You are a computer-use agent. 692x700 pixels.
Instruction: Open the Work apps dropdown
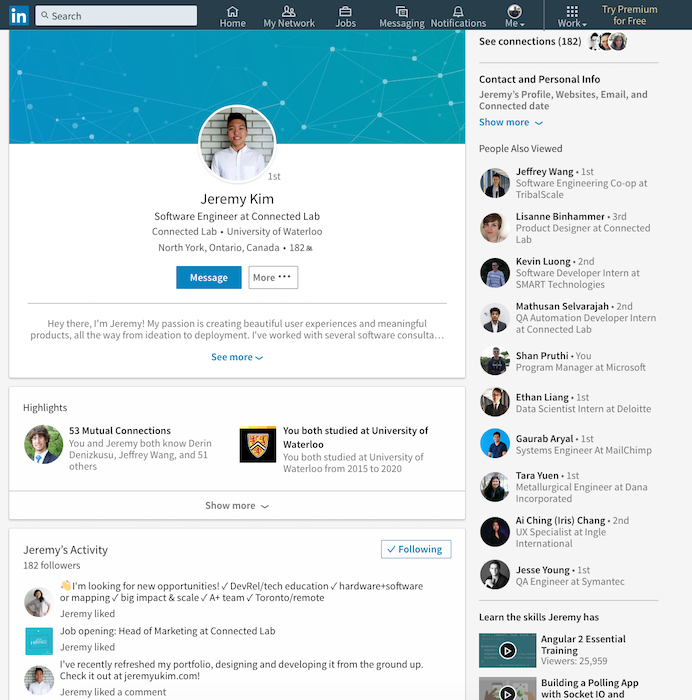click(x=572, y=16)
